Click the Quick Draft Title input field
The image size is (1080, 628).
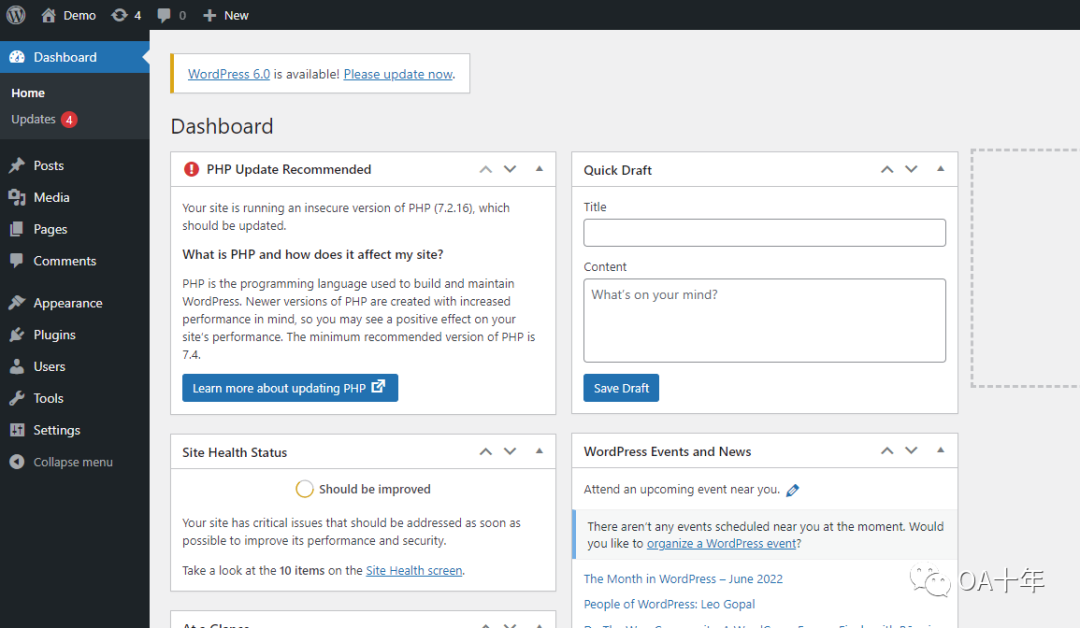pyautogui.click(x=764, y=233)
